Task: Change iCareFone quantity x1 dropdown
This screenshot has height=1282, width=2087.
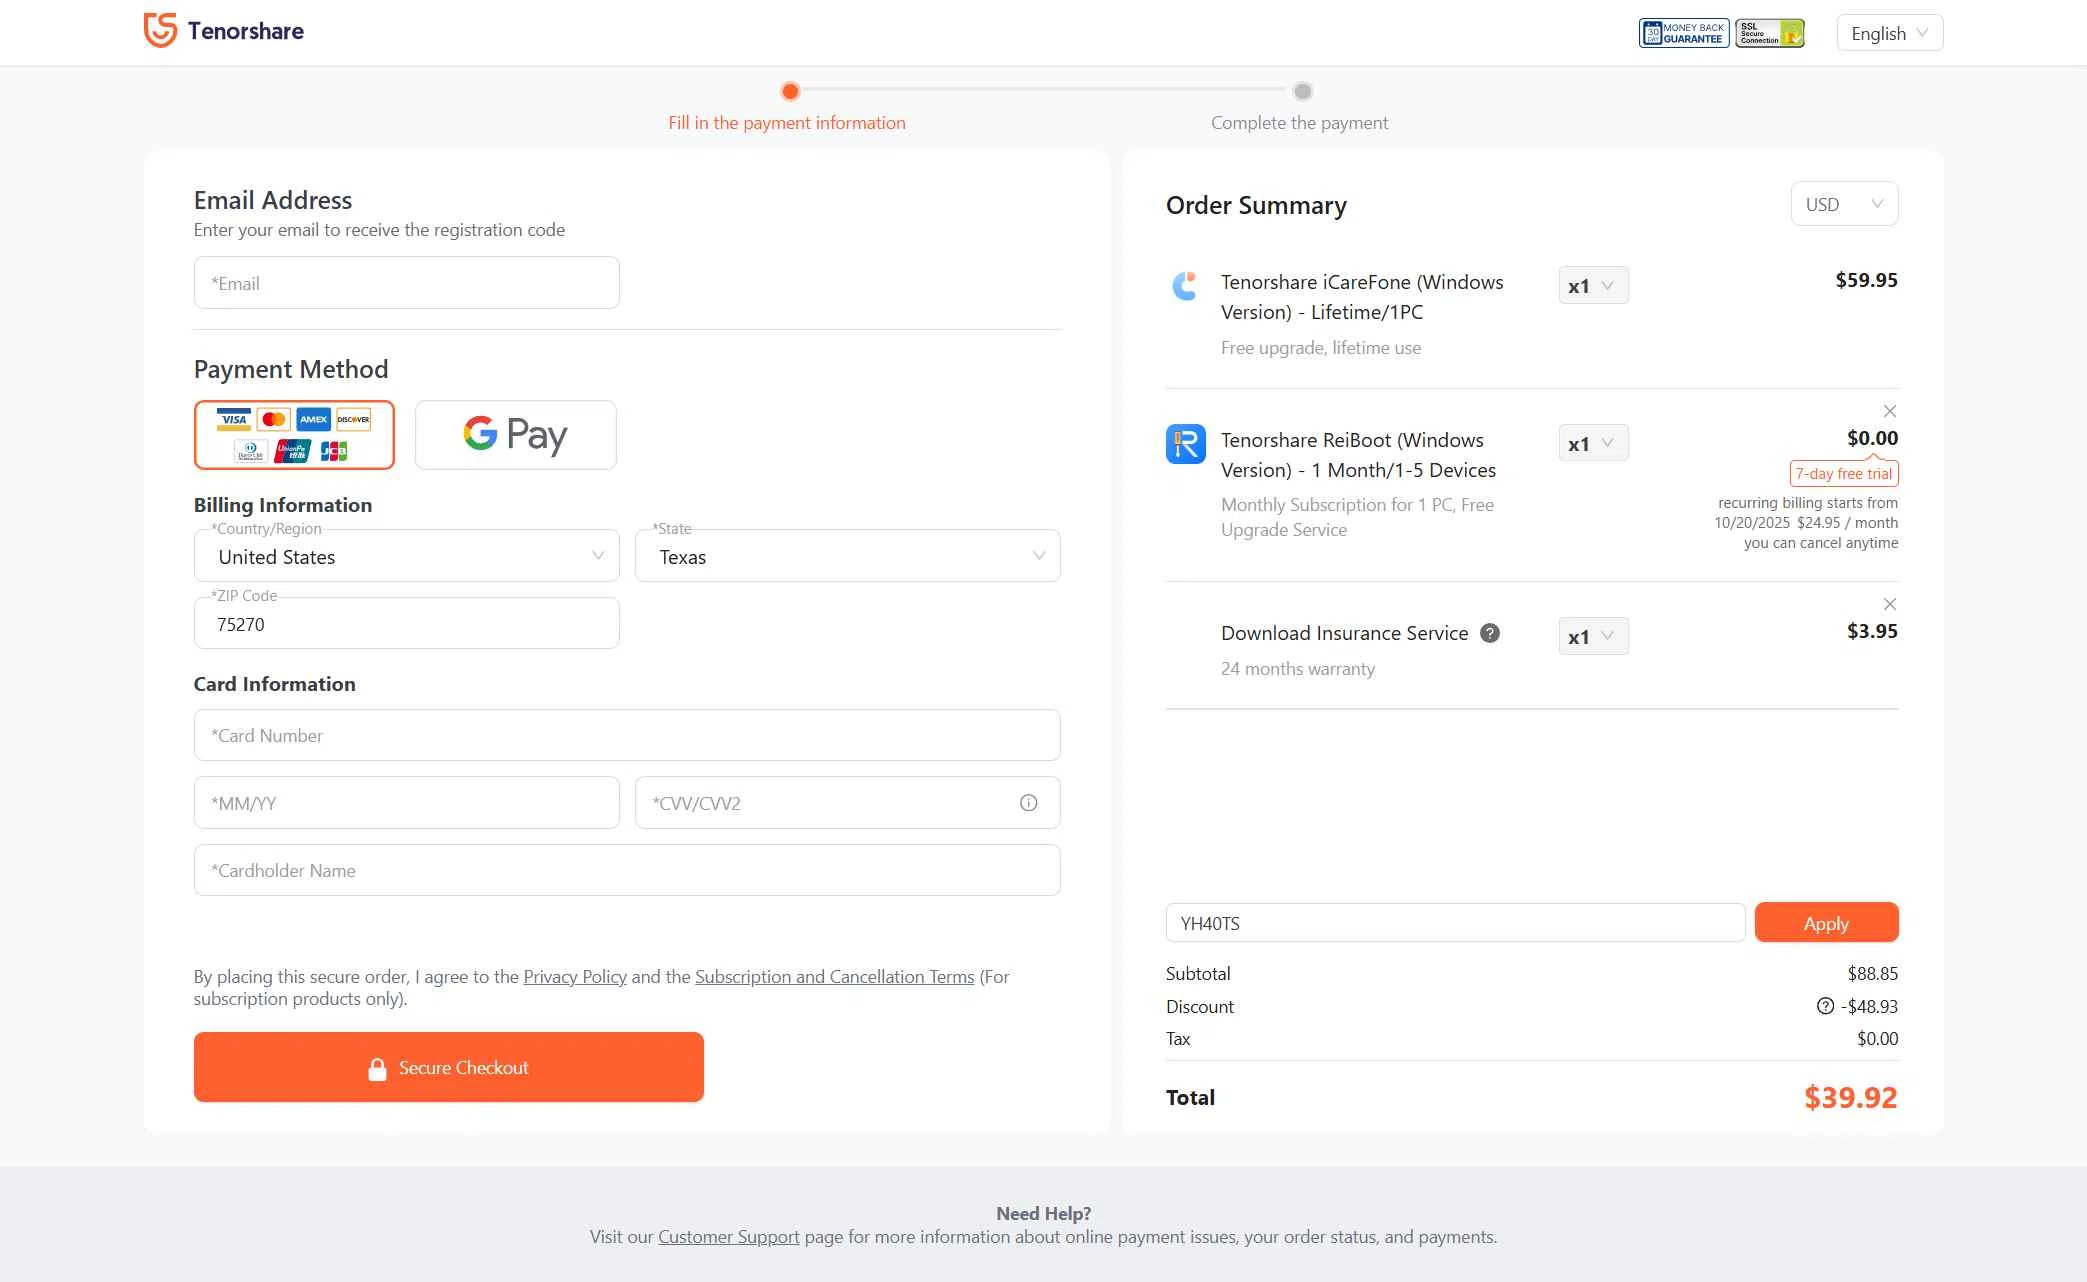Action: coord(1592,286)
